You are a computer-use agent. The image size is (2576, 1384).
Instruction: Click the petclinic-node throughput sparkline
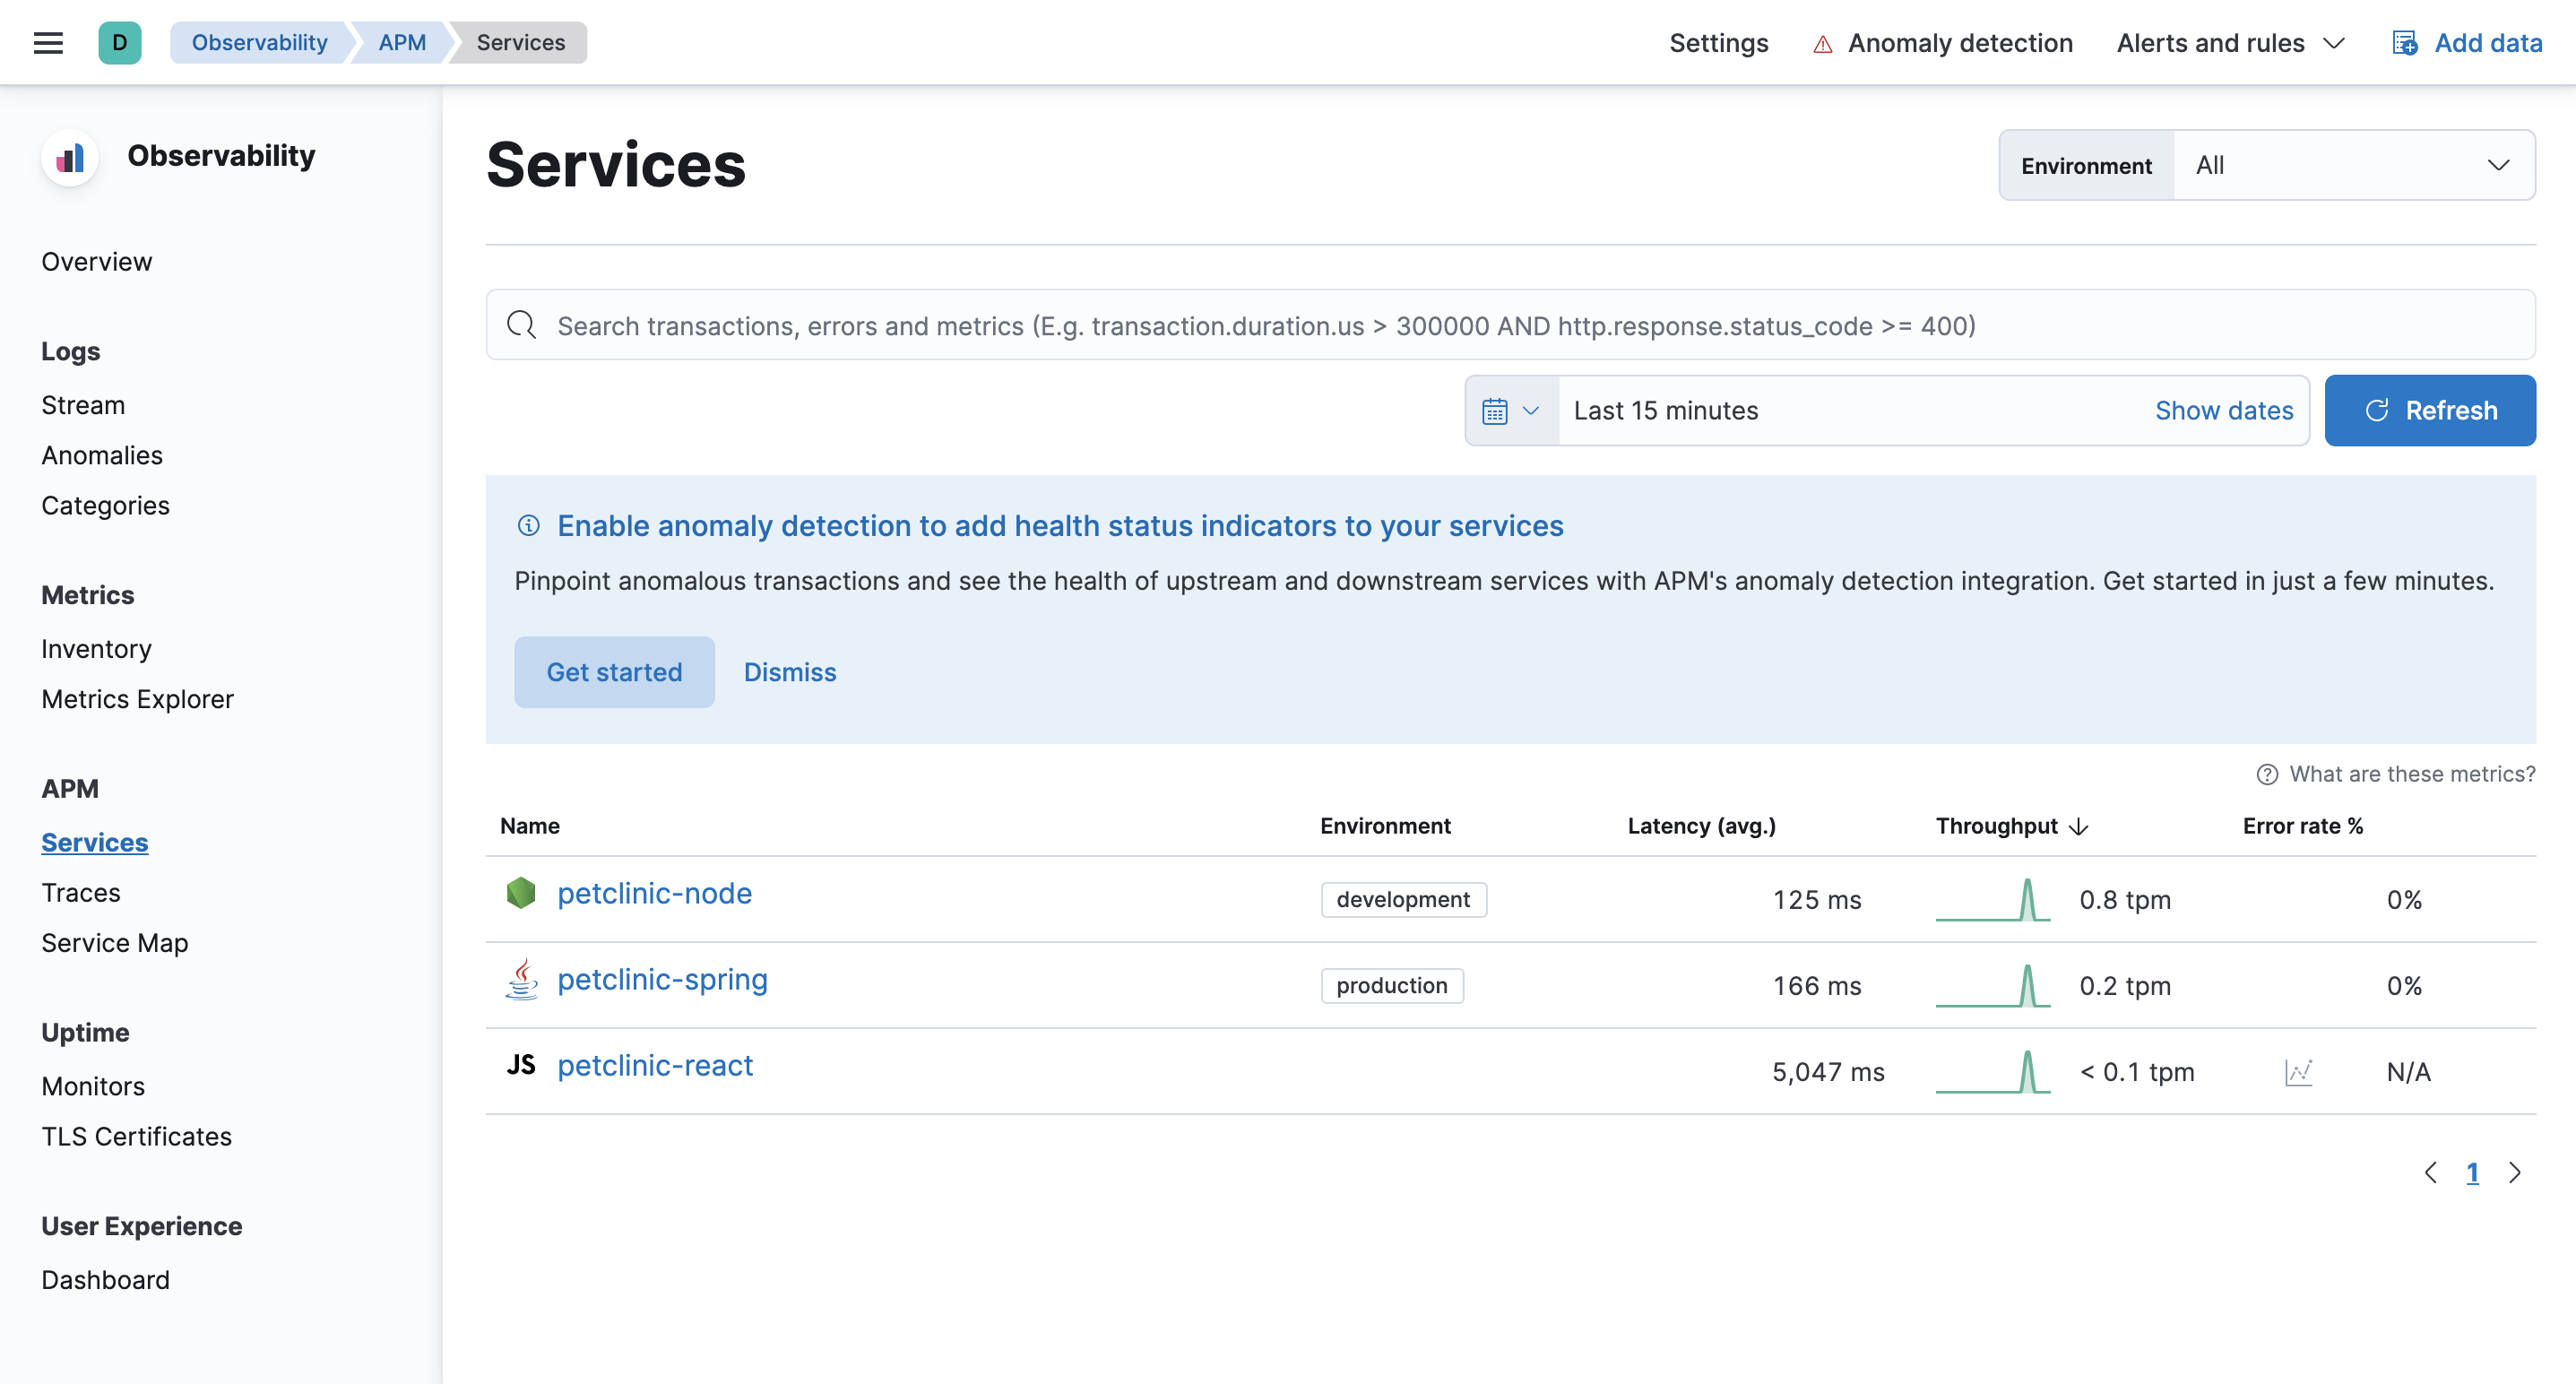tap(1992, 899)
